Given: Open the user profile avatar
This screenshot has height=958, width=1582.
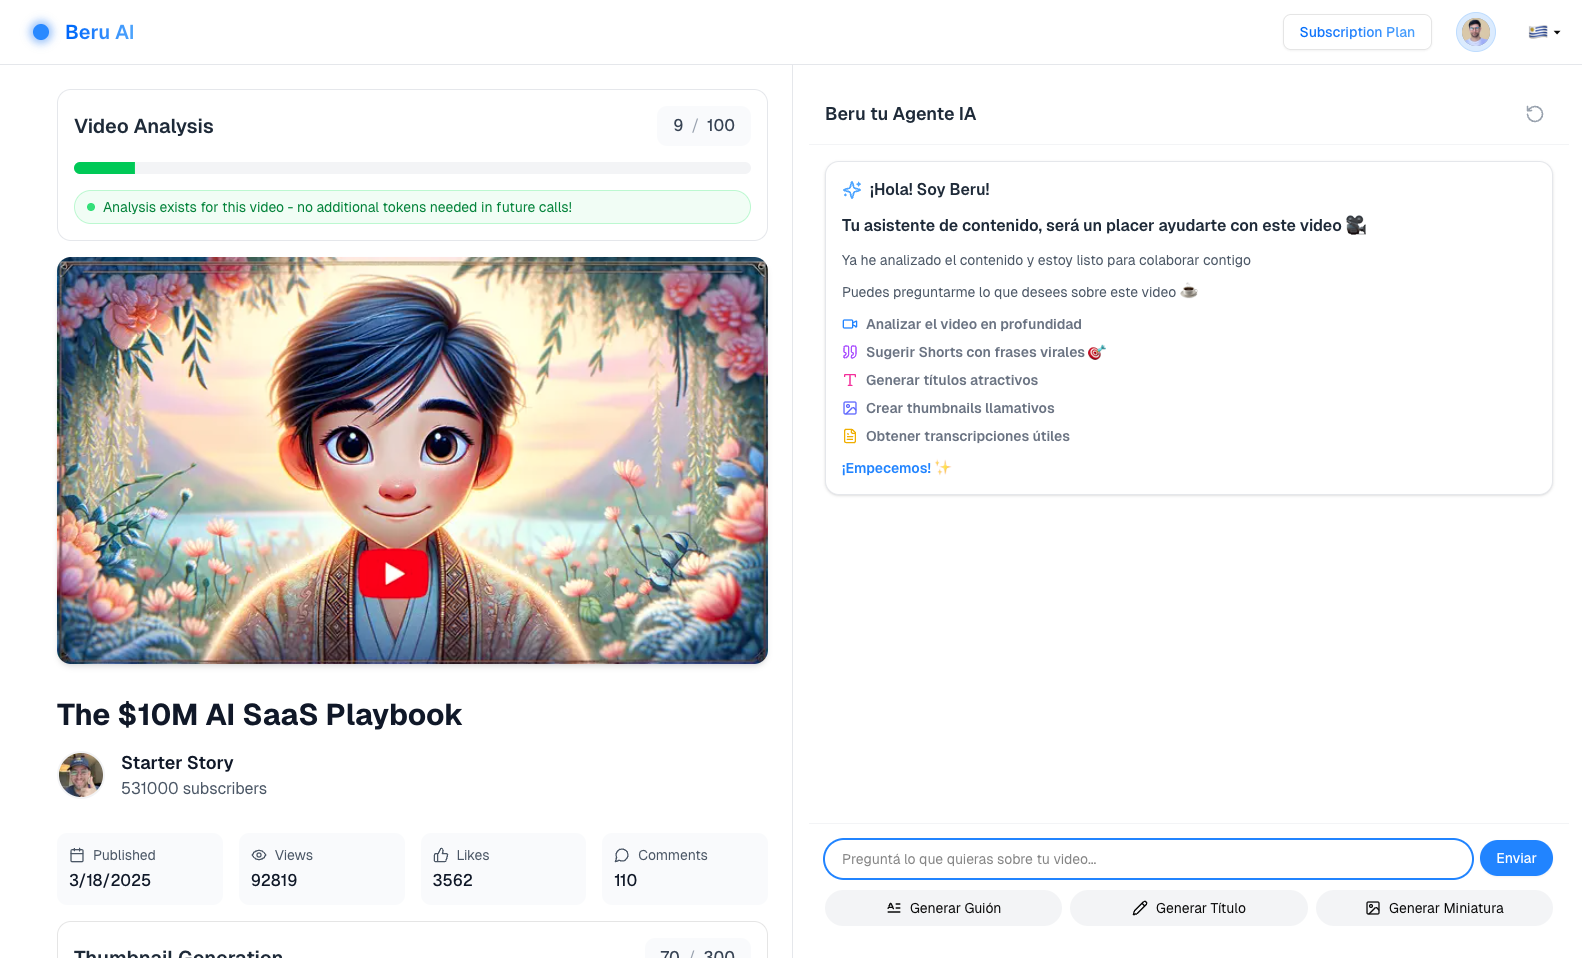Looking at the screenshot, I should tap(1476, 32).
